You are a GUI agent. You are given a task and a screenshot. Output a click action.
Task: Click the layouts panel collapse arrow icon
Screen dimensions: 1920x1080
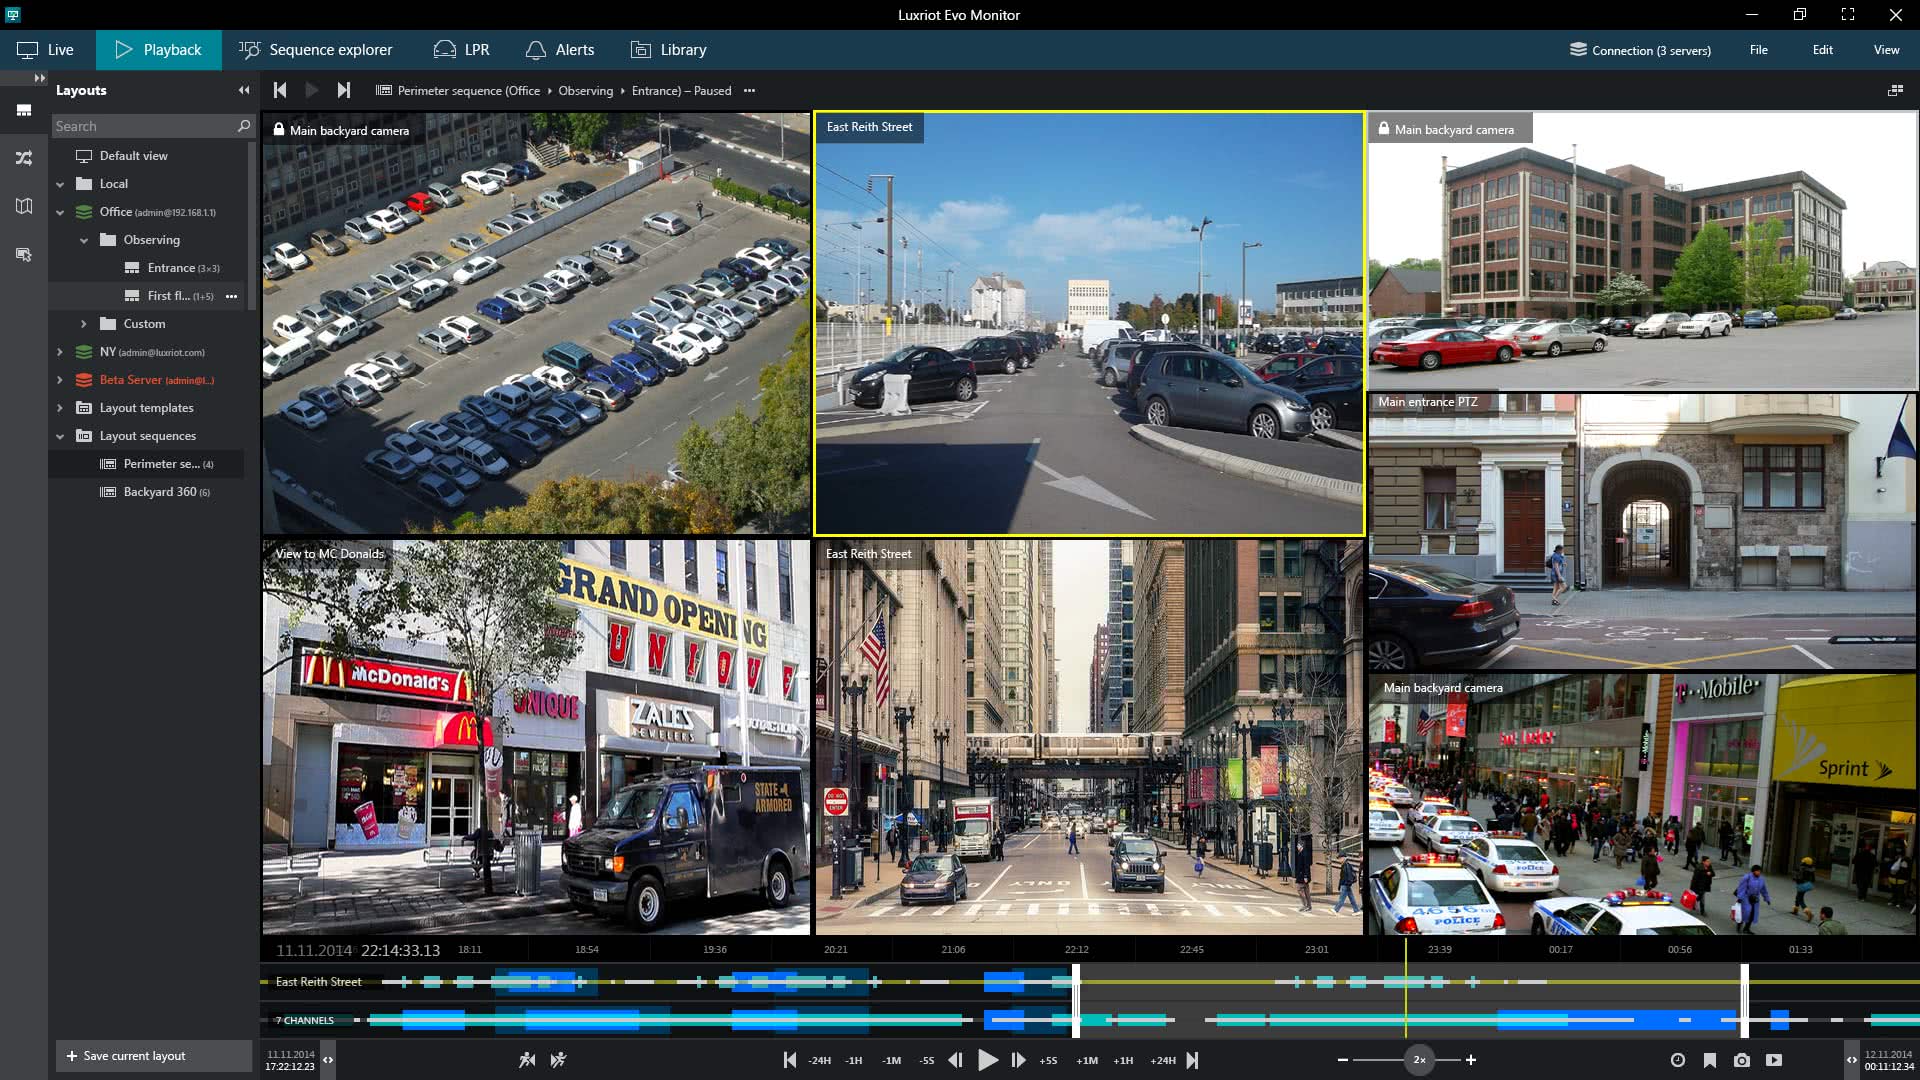point(243,90)
